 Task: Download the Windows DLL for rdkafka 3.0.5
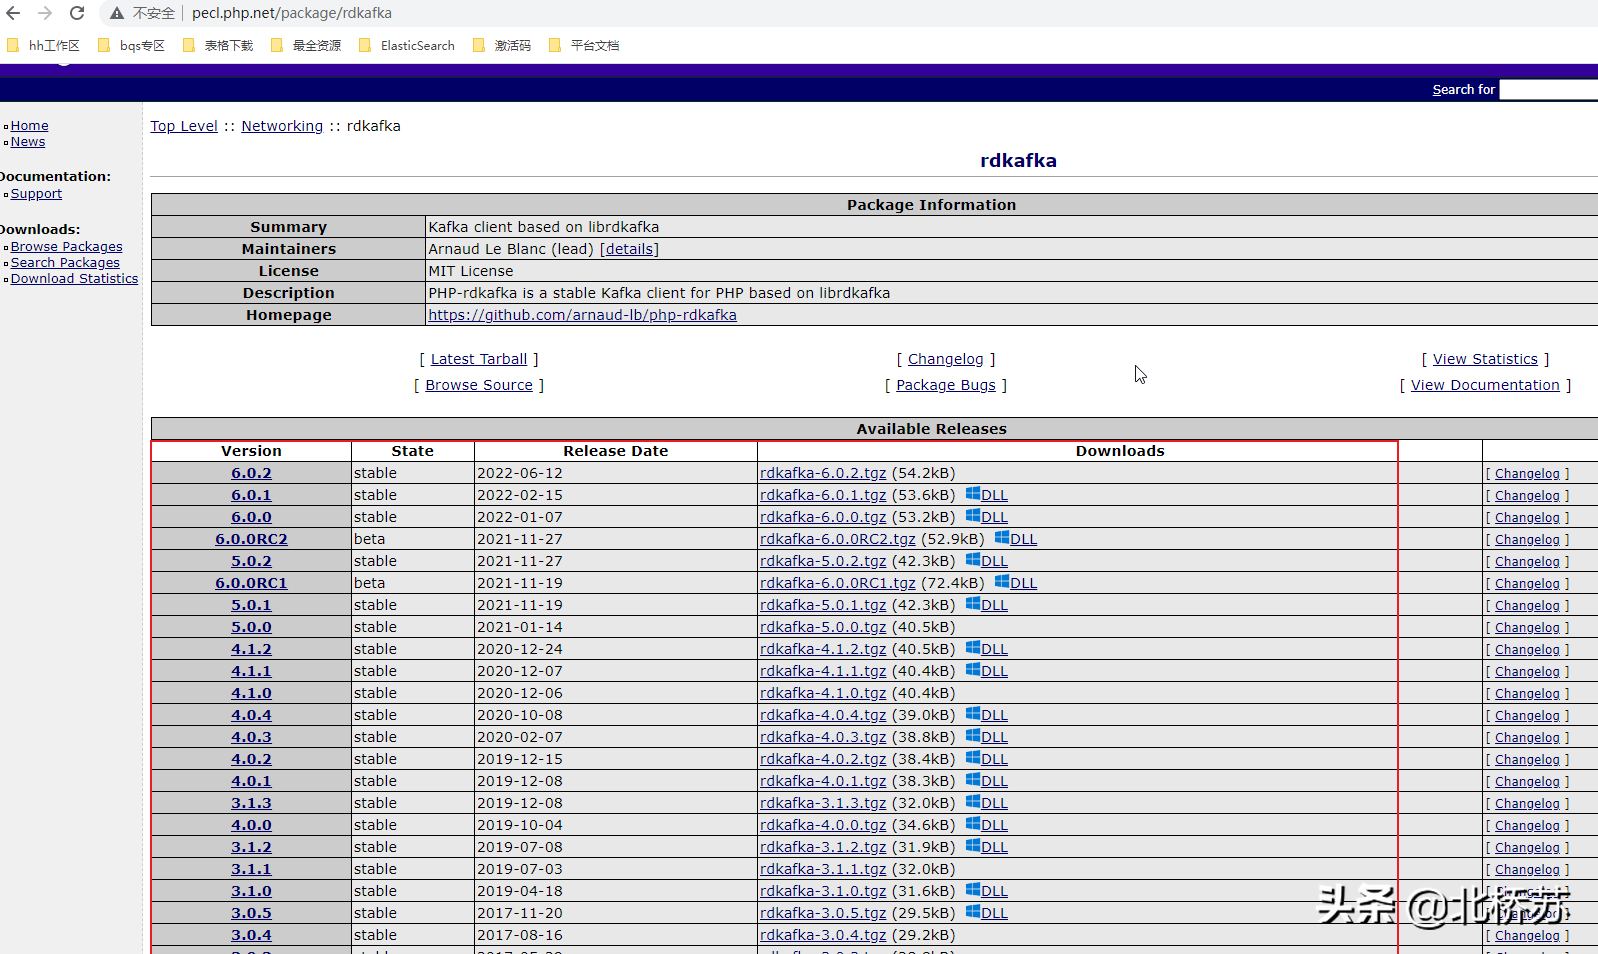click(x=987, y=913)
